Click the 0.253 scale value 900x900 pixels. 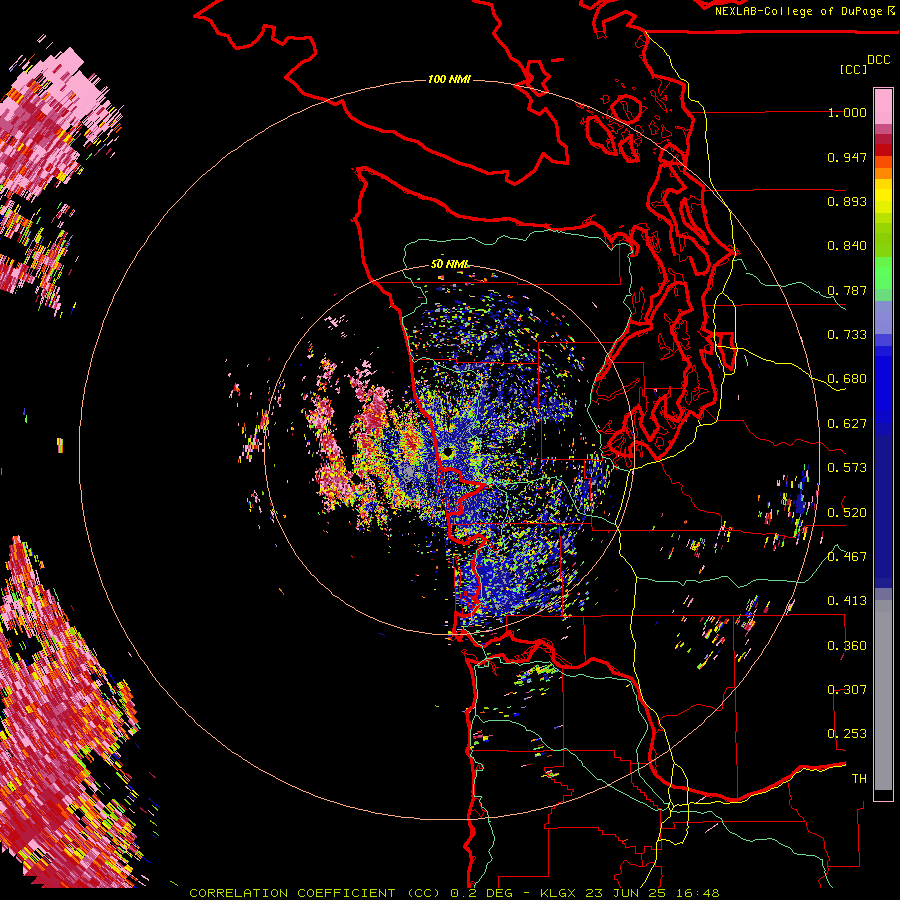847,734
